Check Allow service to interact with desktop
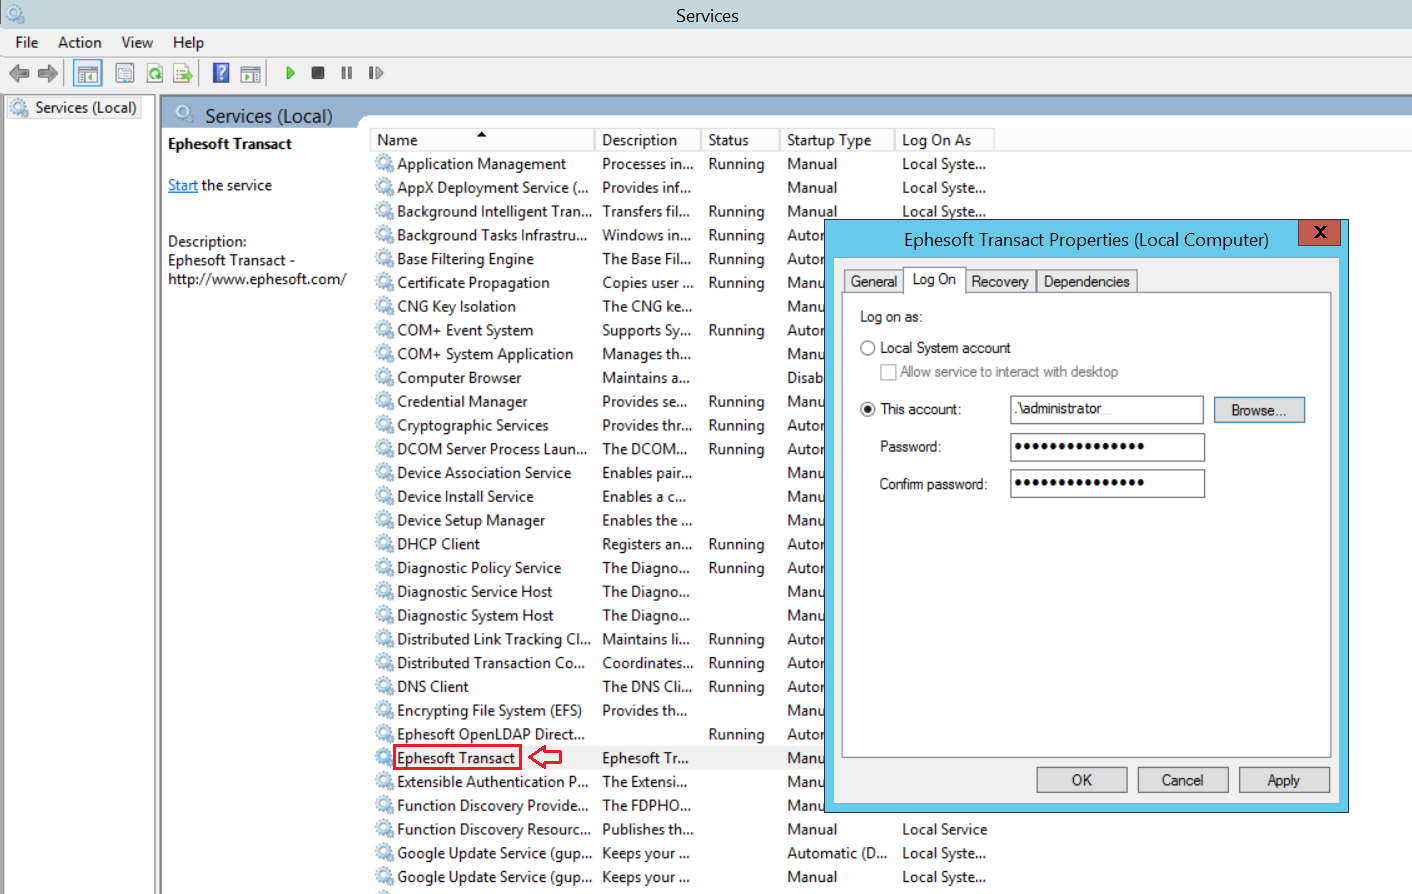Image resolution: width=1412 pixels, height=894 pixels. (888, 372)
